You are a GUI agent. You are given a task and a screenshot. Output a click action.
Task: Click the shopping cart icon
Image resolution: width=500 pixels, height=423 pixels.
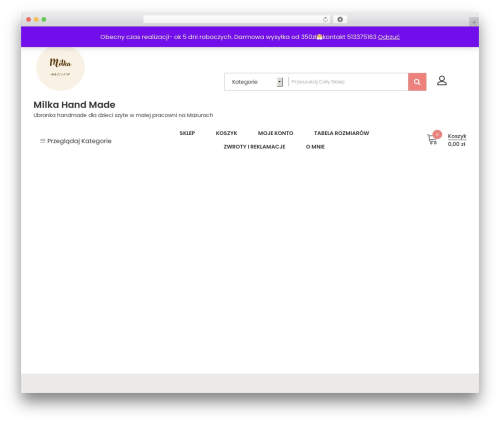click(432, 139)
